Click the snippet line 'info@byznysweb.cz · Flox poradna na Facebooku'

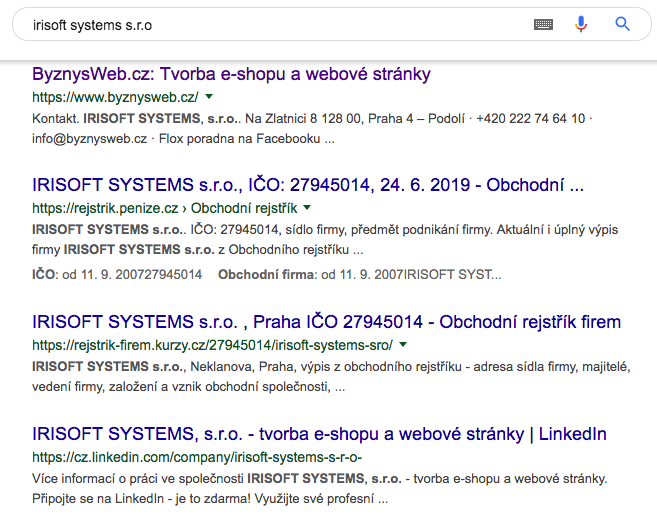(x=184, y=139)
